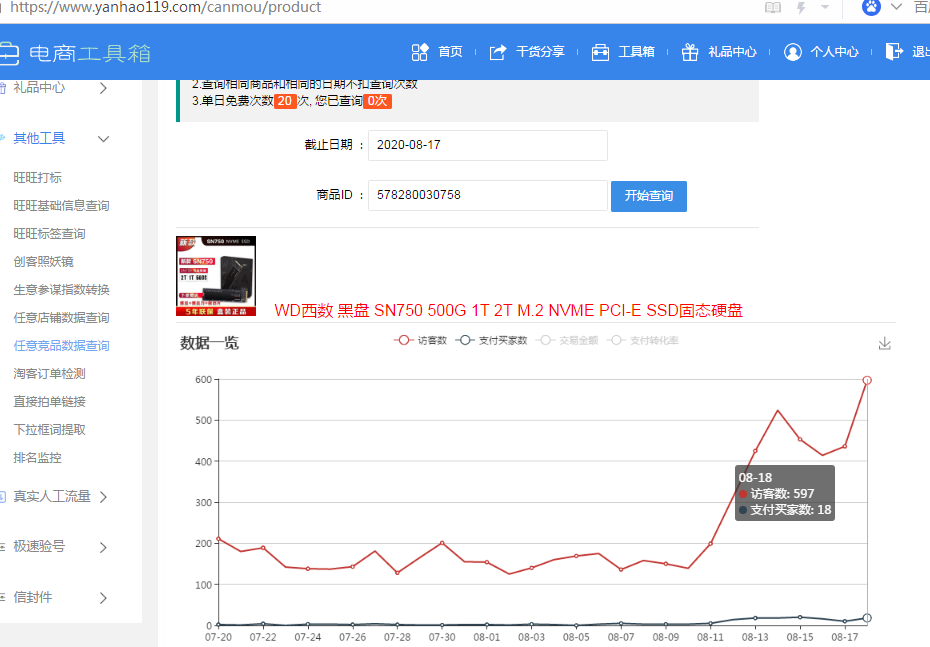
Task: Expand the 真实人工流量 sidebar section
Action: pyautogui.click(x=103, y=497)
